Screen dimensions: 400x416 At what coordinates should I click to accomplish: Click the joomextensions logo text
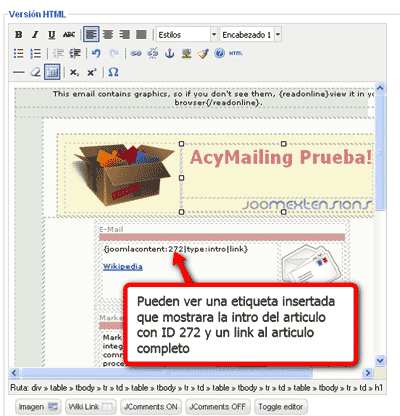click(x=307, y=204)
